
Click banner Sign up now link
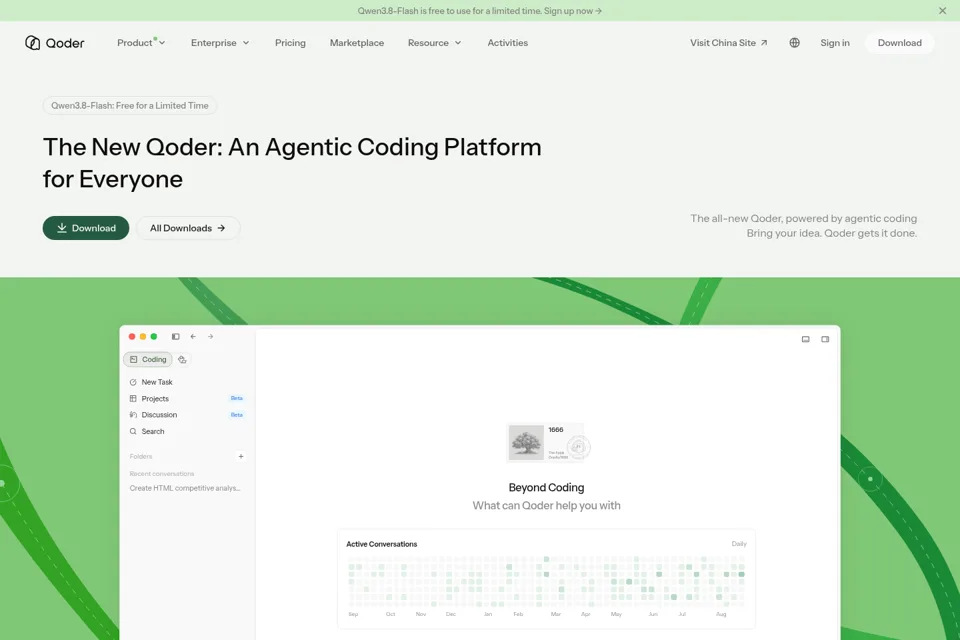pyautogui.click(x=573, y=10)
